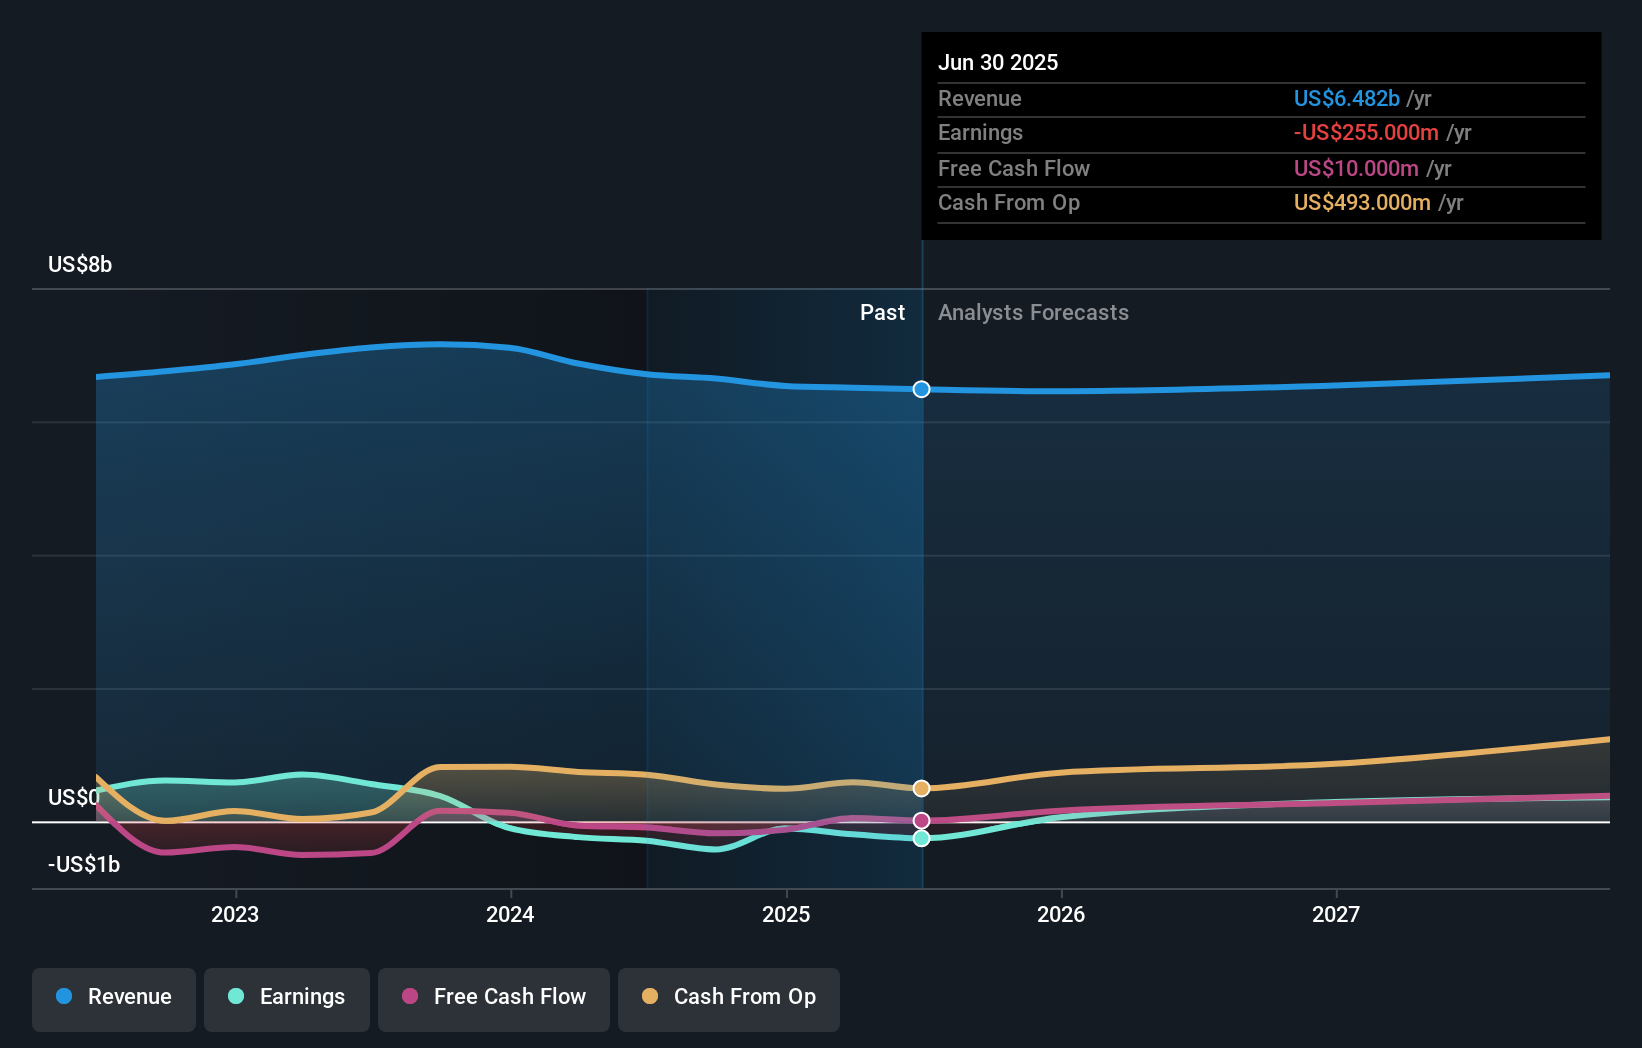Expand the Free Cash Flow legend entry
This screenshot has width=1642, height=1048.
click(x=494, y=998)
